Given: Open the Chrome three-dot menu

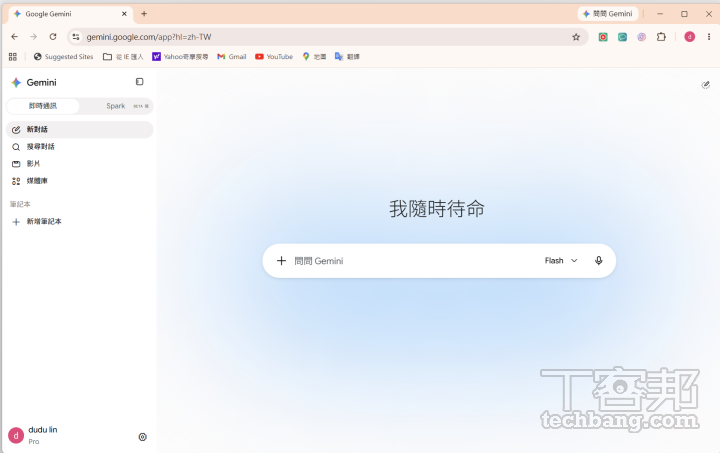Looking at the screenshot, I should point(709,37).
